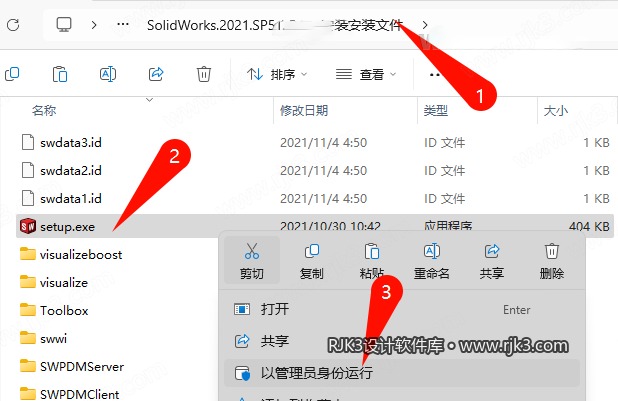Expand chevron after the PC icon

point(94,25)
